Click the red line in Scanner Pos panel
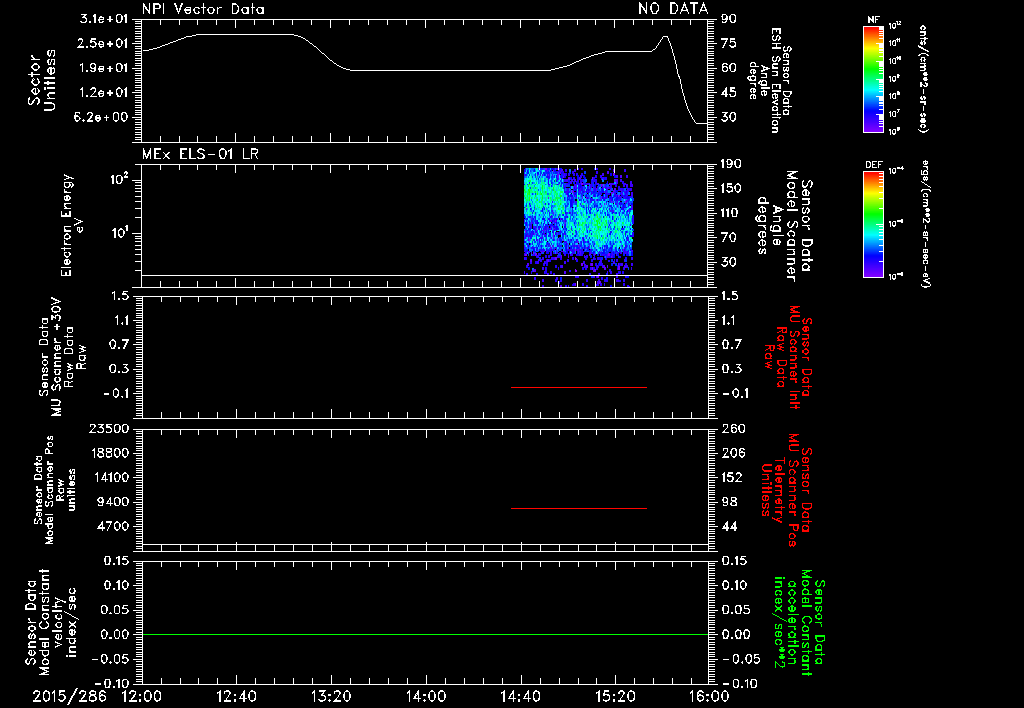The width and height of the screenshot is (1024, 708). point(579,508)
